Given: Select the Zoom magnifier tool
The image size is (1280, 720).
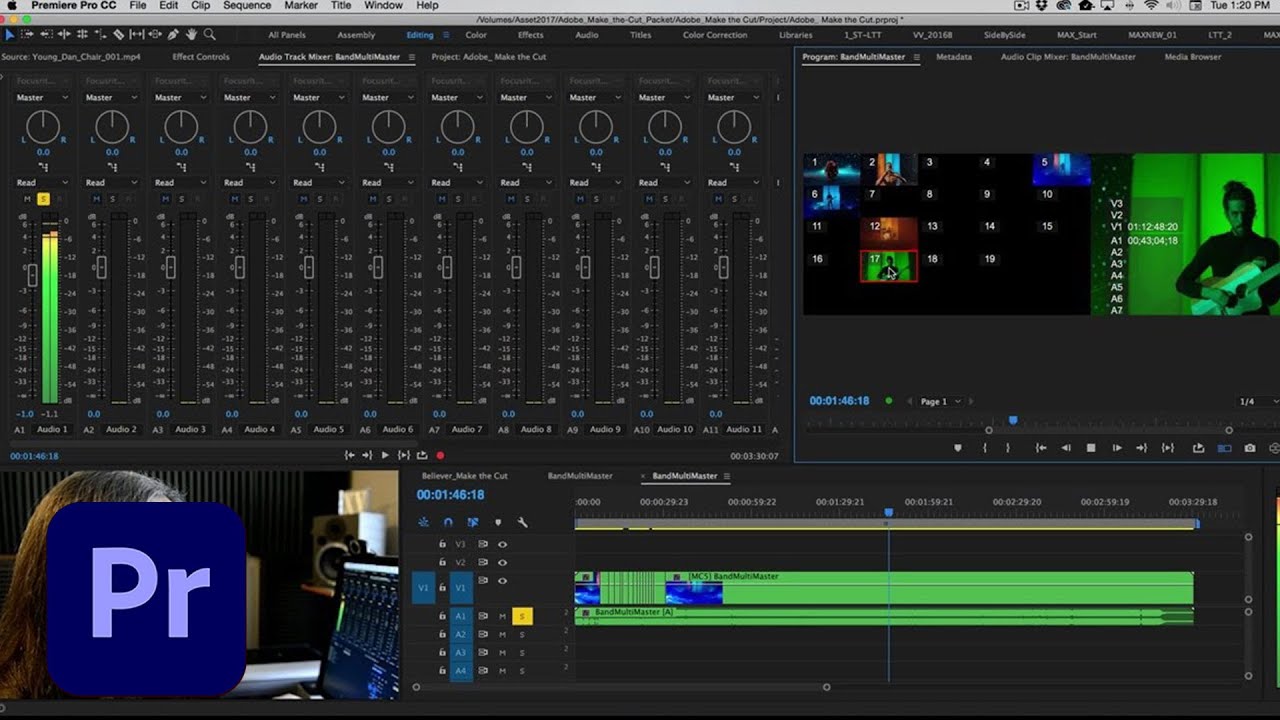Looking at the screenshot, I should coord(209,34).
